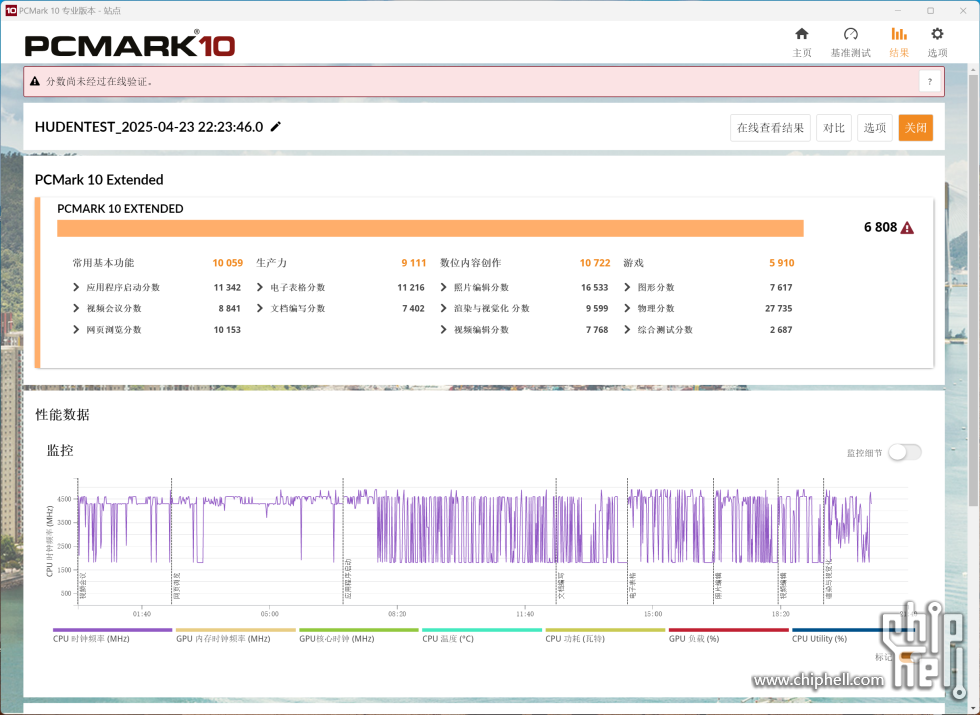Click the orange PCMark 10 Extended score bar
The width and height of the screenshot is (980, 715).
pyautogui.click(x=430, y=228)
